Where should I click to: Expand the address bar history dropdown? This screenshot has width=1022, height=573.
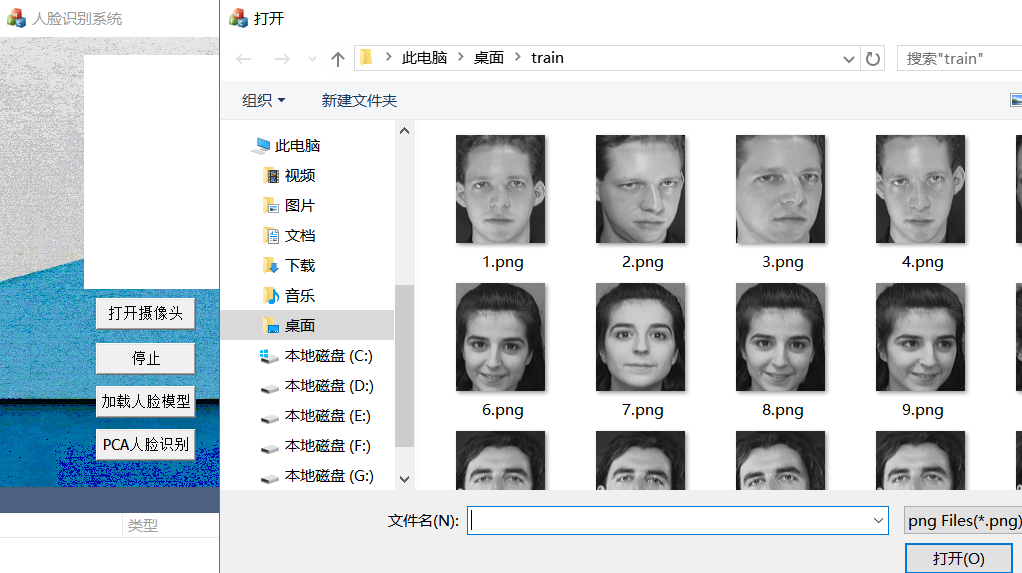click(848, 59)
